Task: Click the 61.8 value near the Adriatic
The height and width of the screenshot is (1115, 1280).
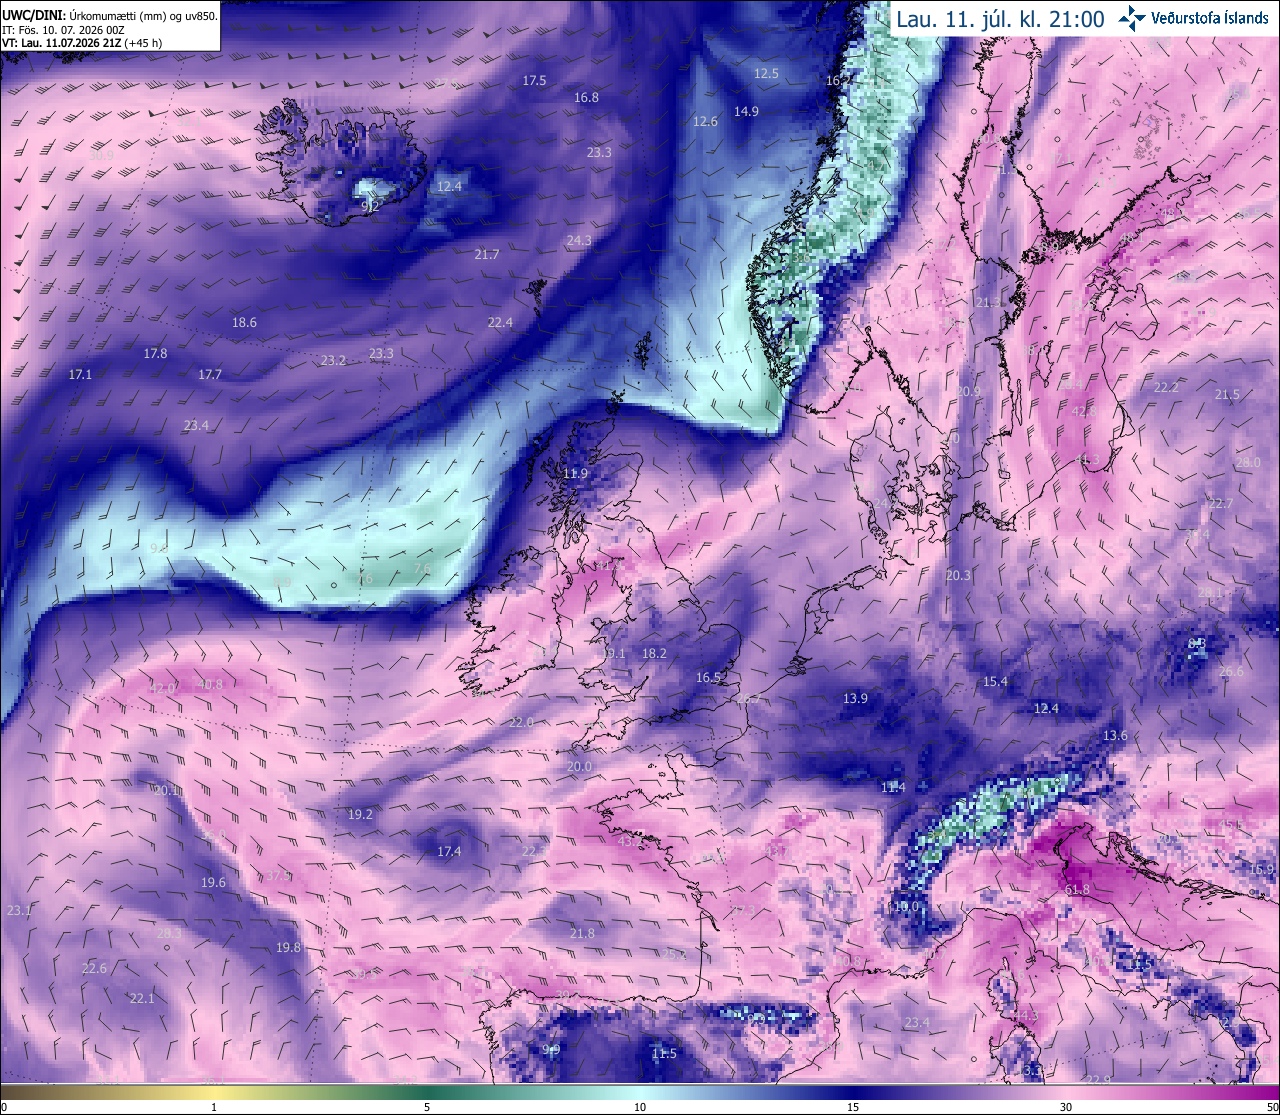Action: click(x=1077, y=889)
